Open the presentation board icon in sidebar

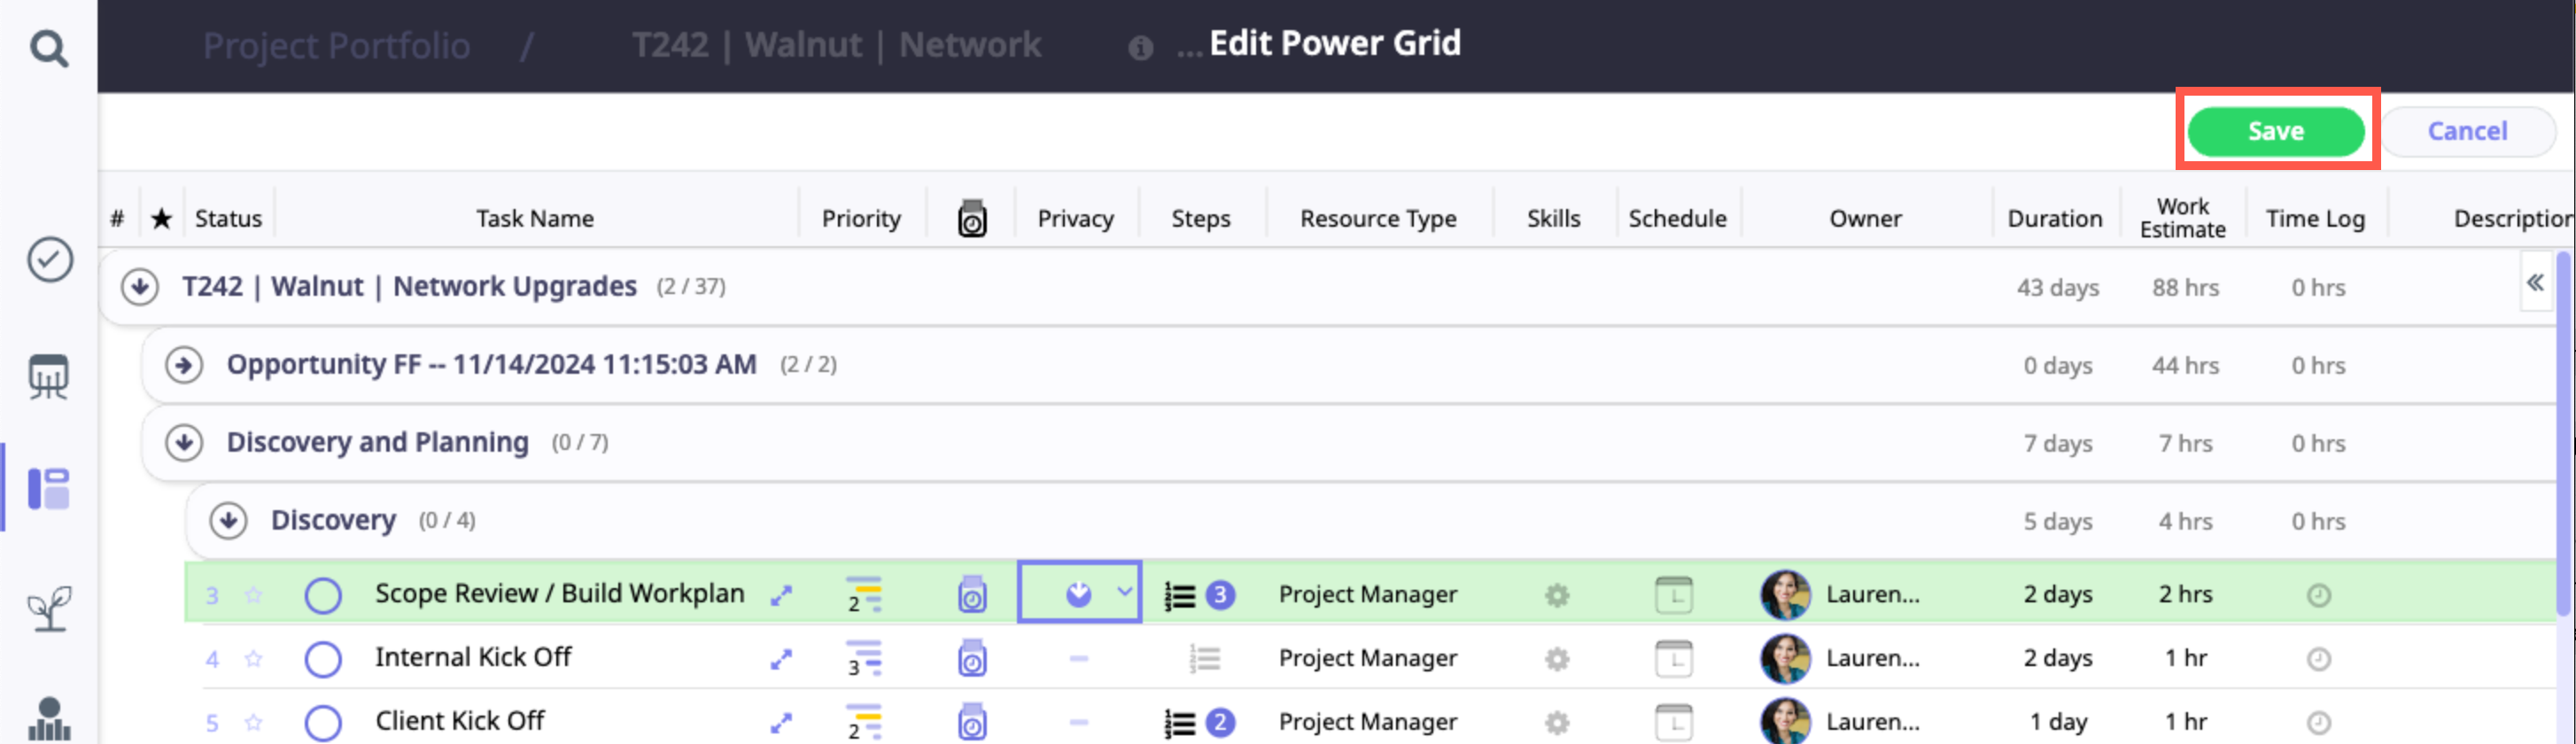[x=49, y=377]
